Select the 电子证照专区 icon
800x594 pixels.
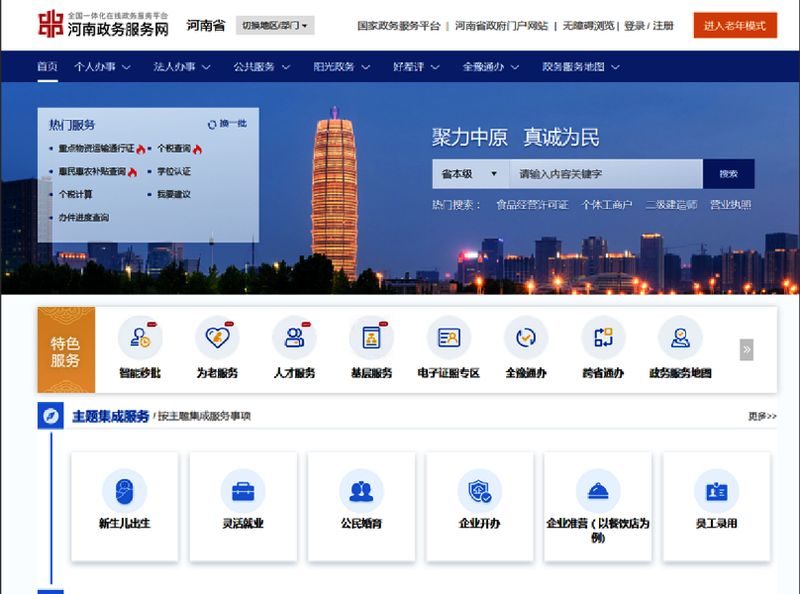click(448, 338)
